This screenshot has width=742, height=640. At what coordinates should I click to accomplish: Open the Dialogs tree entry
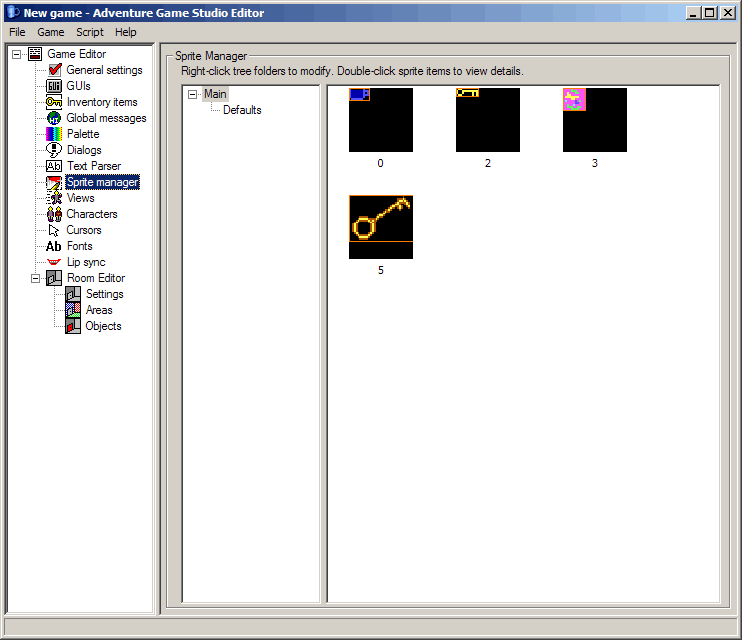tap(84, 150)
